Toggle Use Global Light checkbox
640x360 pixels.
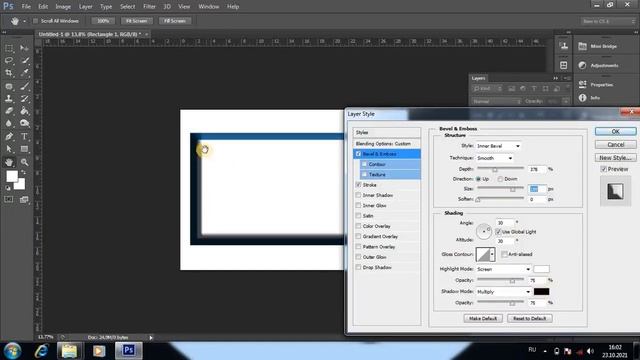pyautogui.click(x=498, y=231)
